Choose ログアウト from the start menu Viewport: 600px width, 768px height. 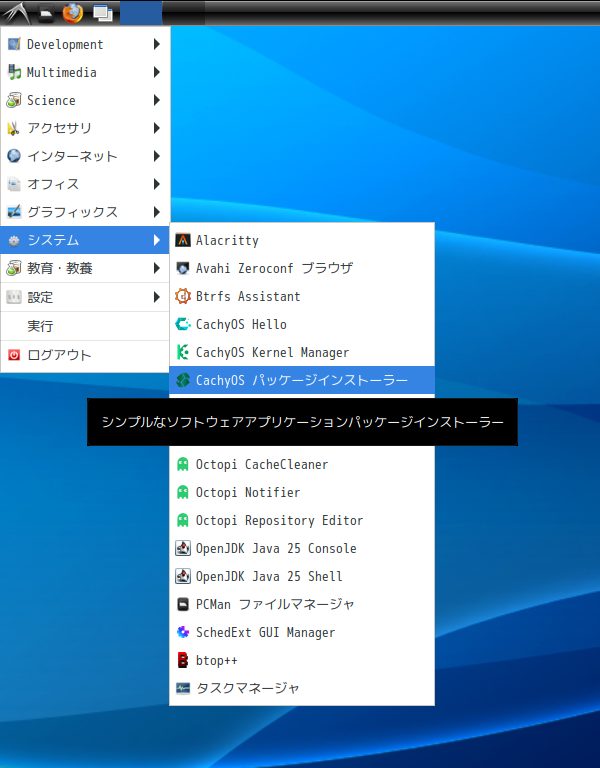[85, 355]
